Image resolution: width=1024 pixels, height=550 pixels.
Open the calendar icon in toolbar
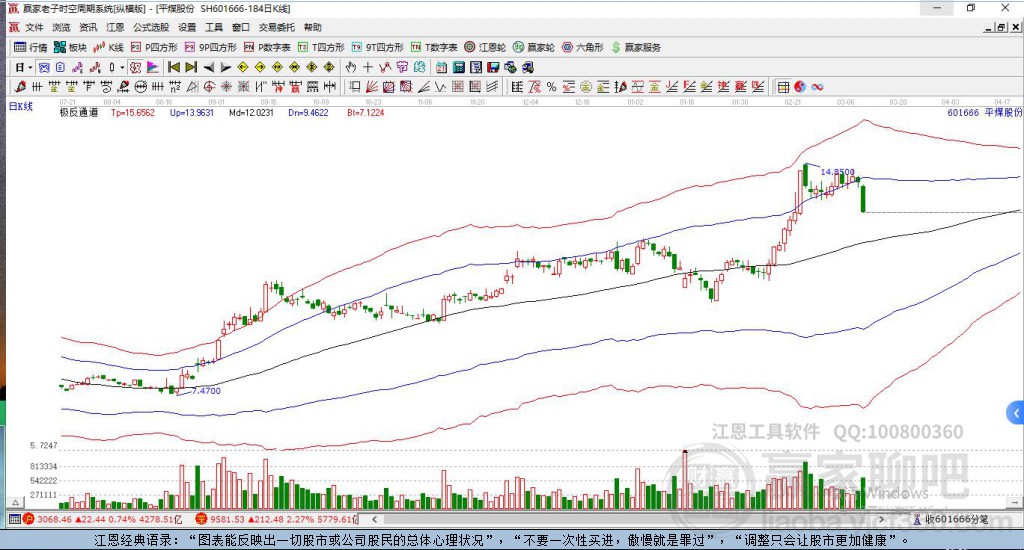click(x=441, y=67)
